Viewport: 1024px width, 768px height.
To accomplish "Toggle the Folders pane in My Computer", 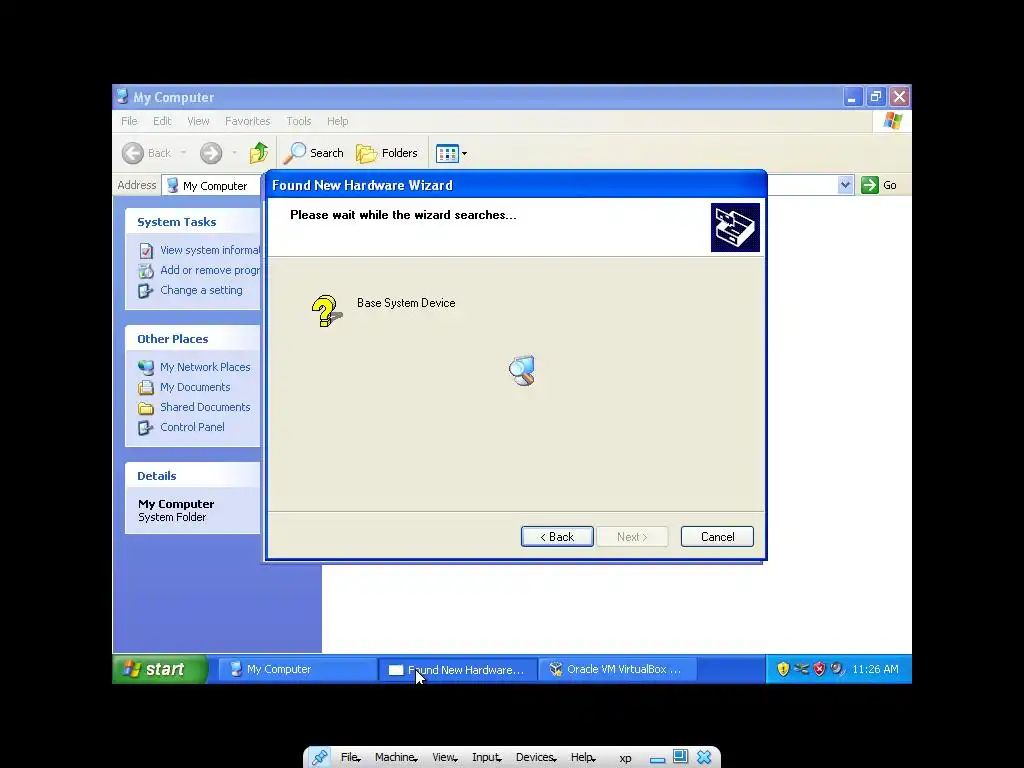I will 387,153.
